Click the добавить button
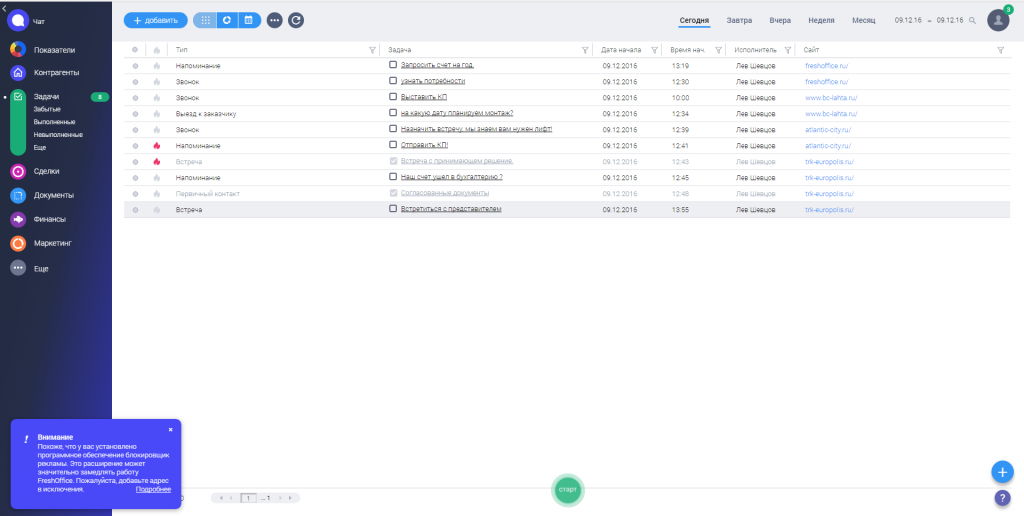 155,20
